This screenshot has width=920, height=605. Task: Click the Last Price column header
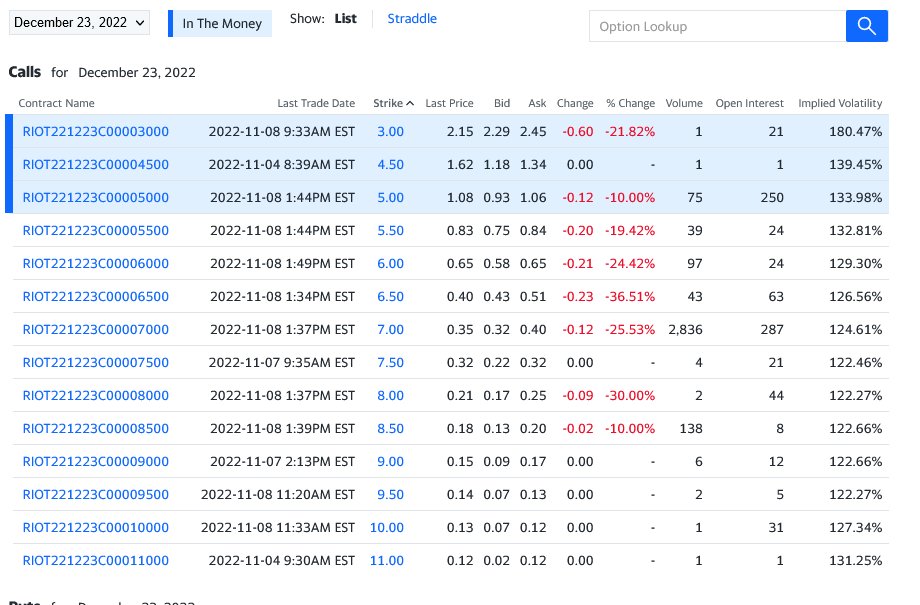449,103
